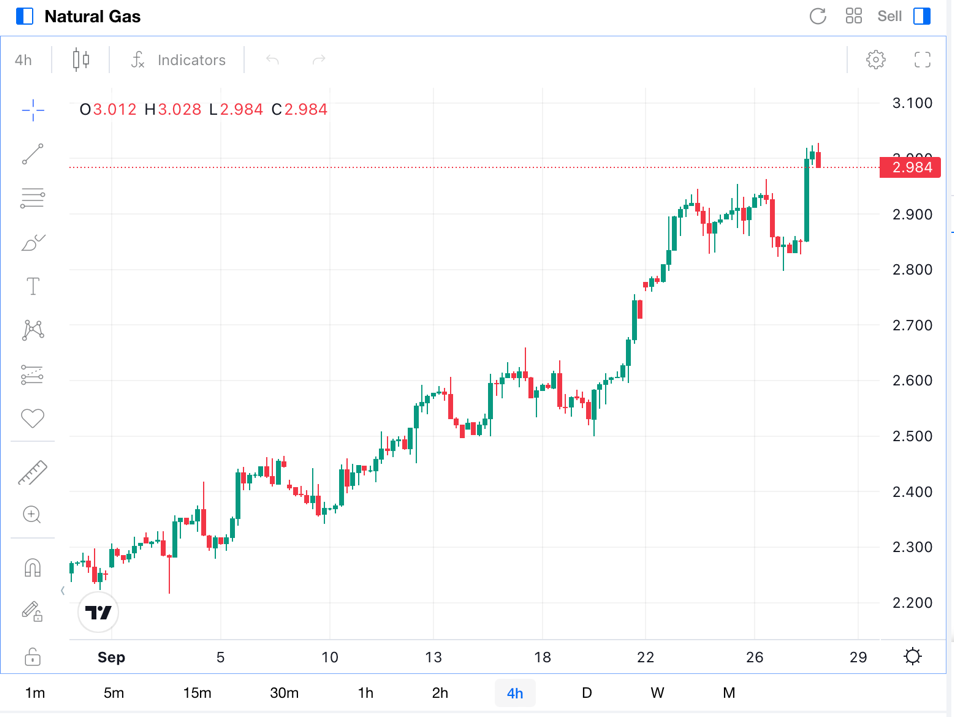Open the candlestick chart style dropdown
954x717 pixels.
pos(81,60)
